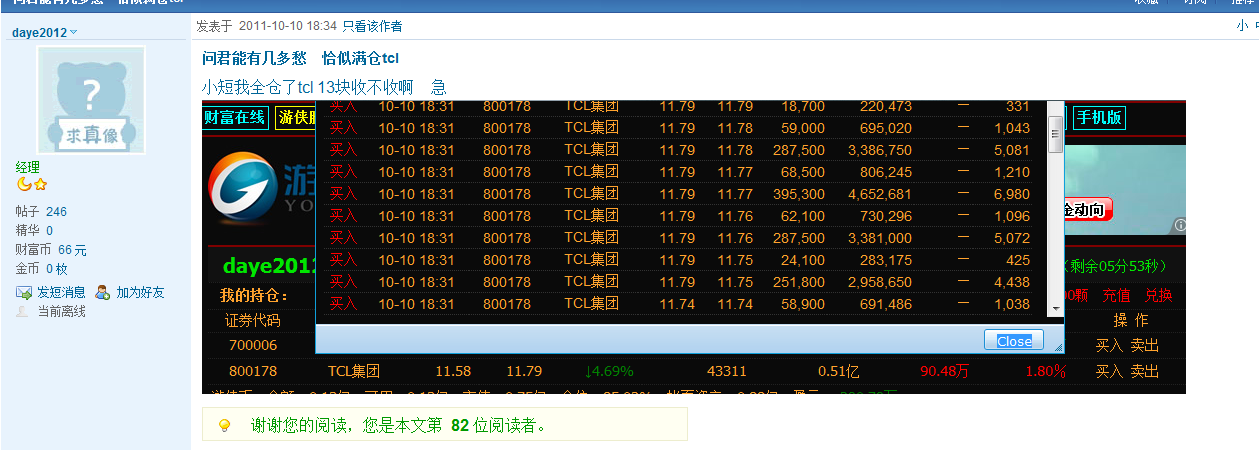Viewport: 1259px width, 450px height.
Task: Click the fee value 6,980 in popup
Action: coord(1012,194)
